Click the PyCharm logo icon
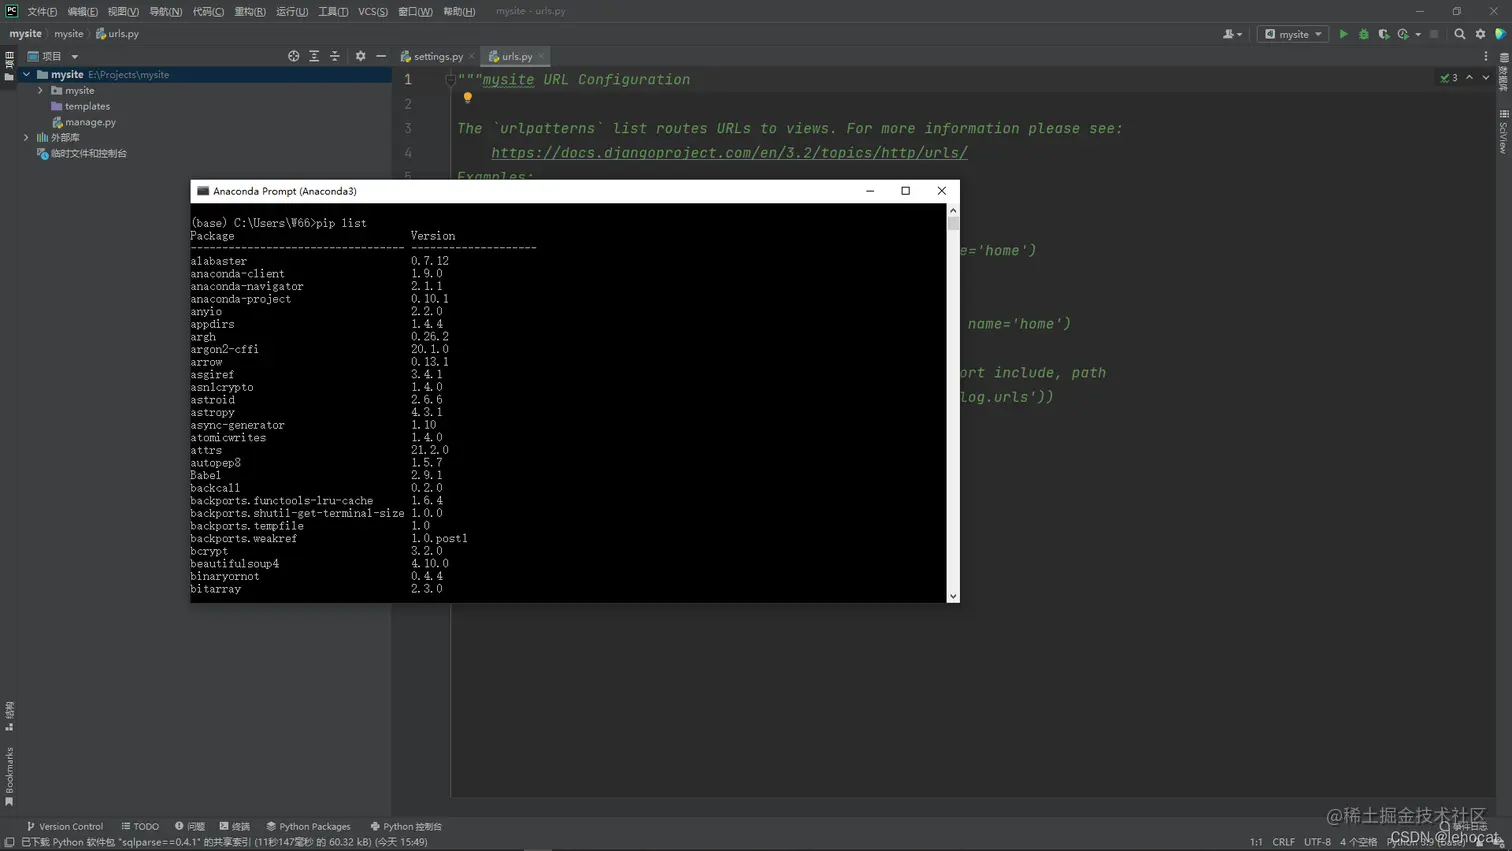 11,11
